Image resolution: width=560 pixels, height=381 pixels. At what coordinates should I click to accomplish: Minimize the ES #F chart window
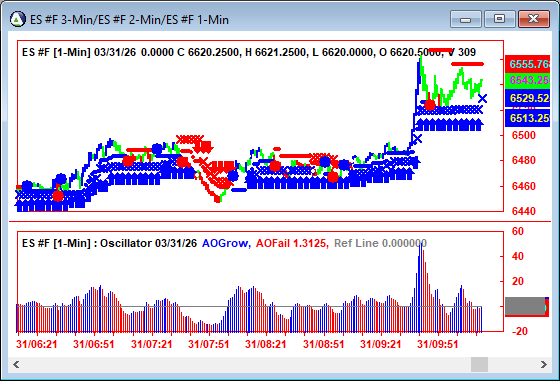click(x=465, y=19)
